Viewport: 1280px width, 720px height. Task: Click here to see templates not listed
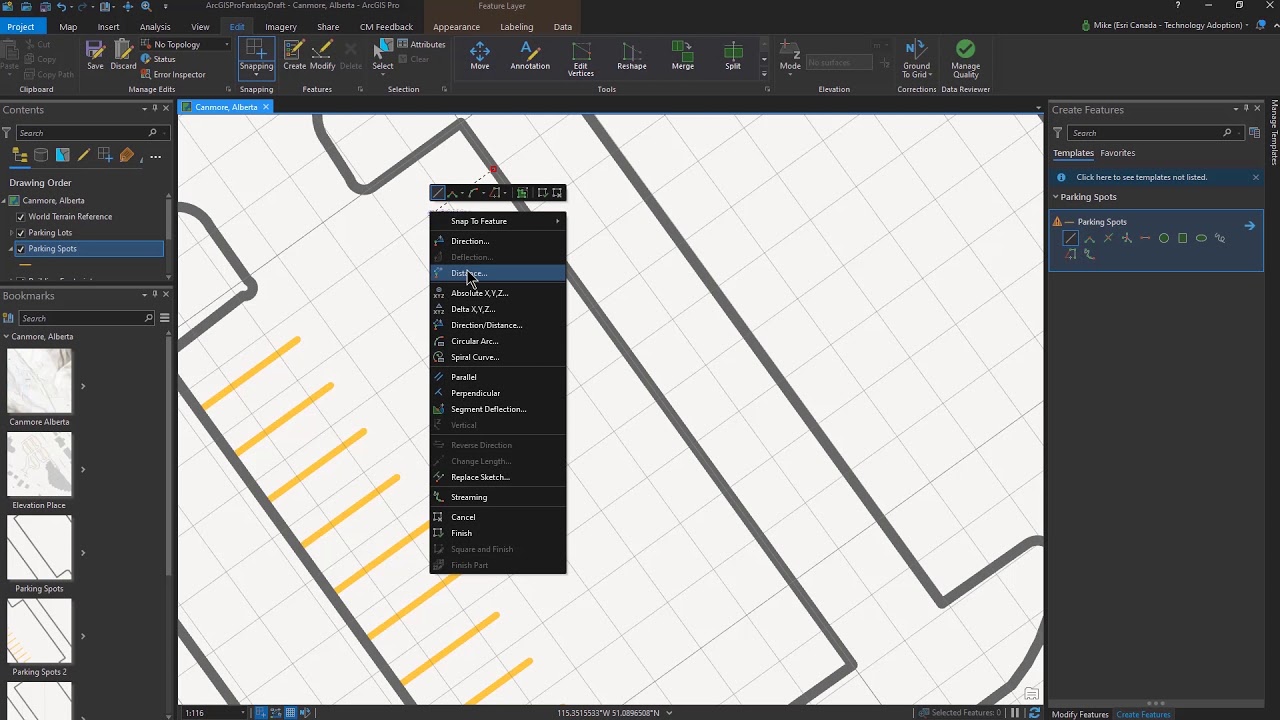(x=1141, y=177)
